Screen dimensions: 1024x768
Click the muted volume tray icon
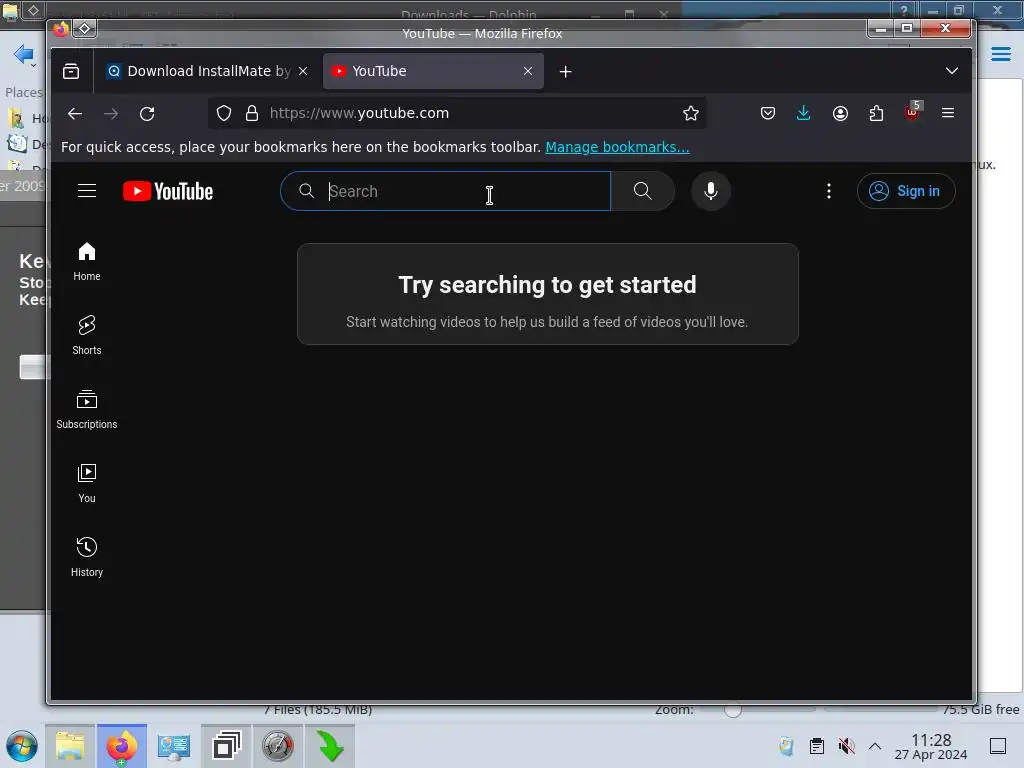click(846, 746)
